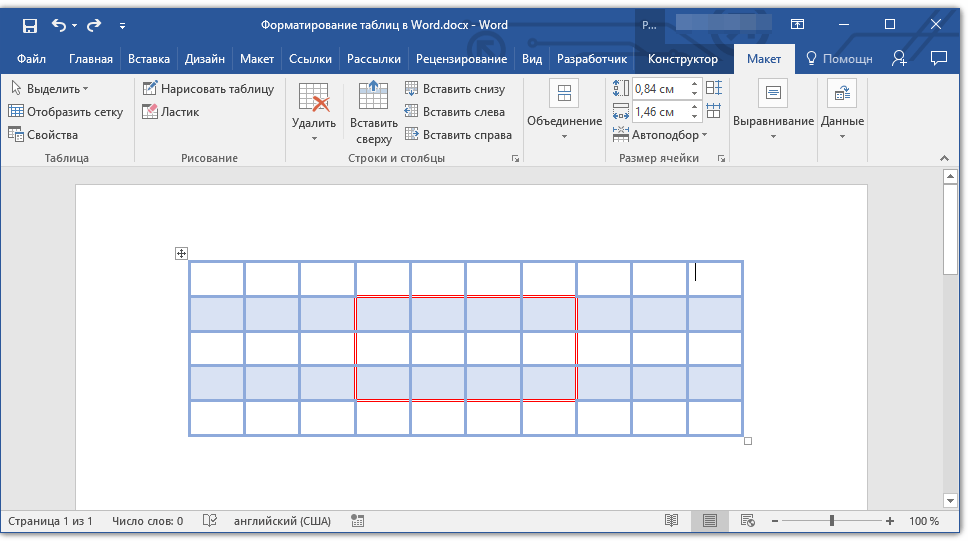Toggle ribbon display options icon

coord(797,25)
